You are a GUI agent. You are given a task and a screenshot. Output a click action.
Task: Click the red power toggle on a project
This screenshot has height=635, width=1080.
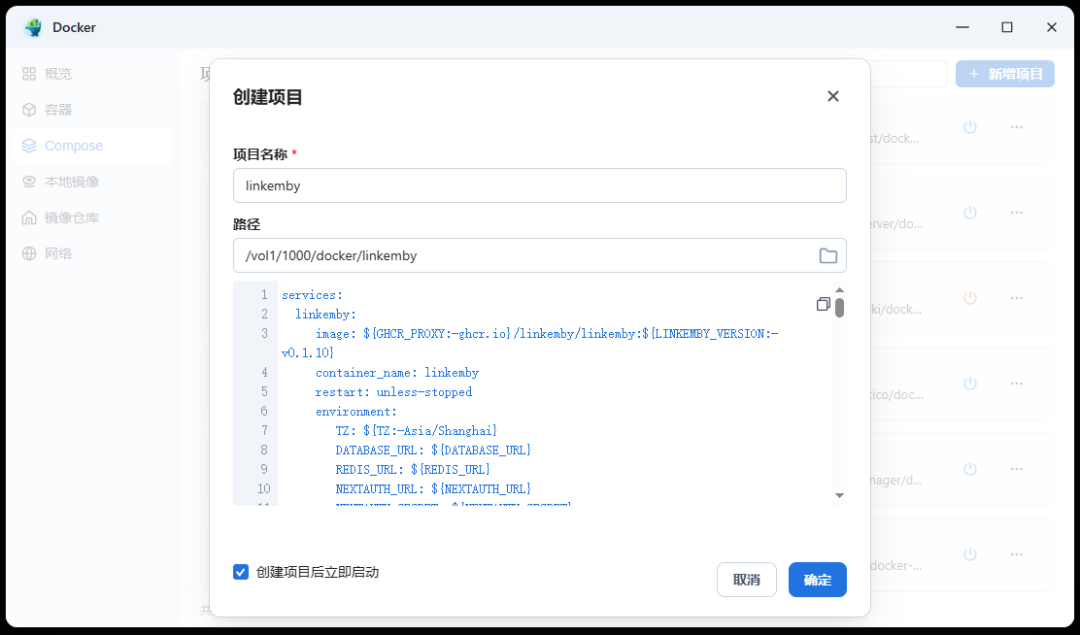point(969,298)
